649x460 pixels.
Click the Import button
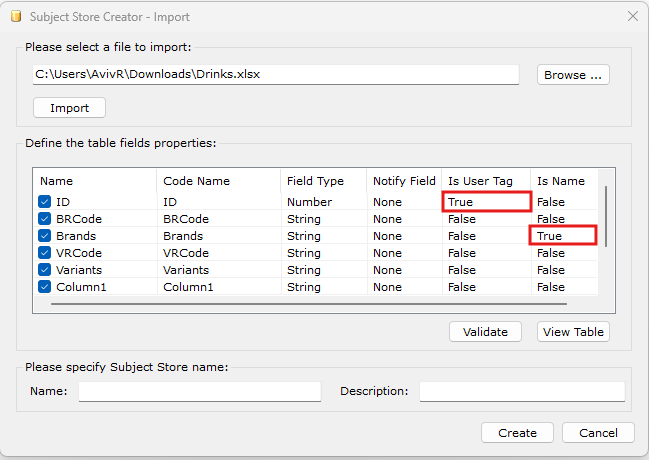coord(69,108)
